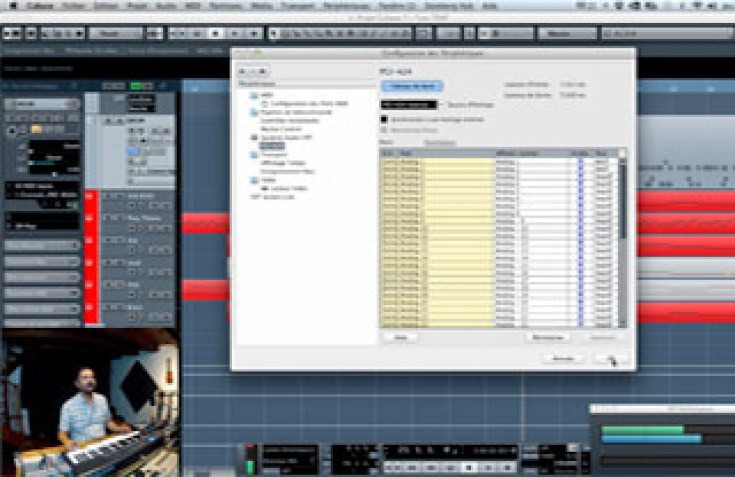Screen dimensions: 735x477
Task: Click Fast Forward on bottom transport panel
Action: 431,467
